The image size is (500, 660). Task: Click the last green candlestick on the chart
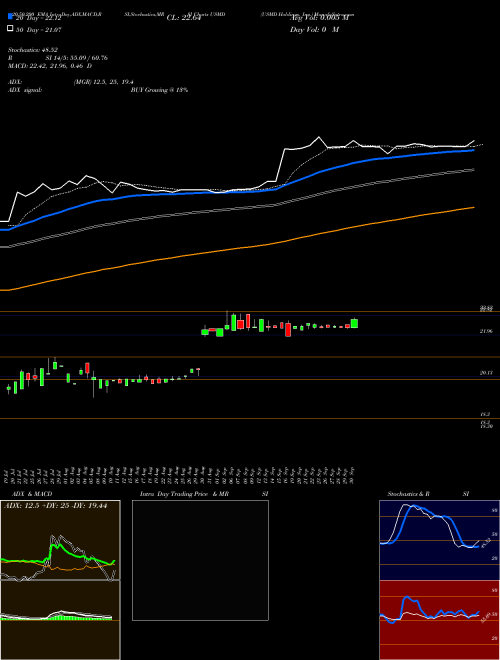coord(354,323)
